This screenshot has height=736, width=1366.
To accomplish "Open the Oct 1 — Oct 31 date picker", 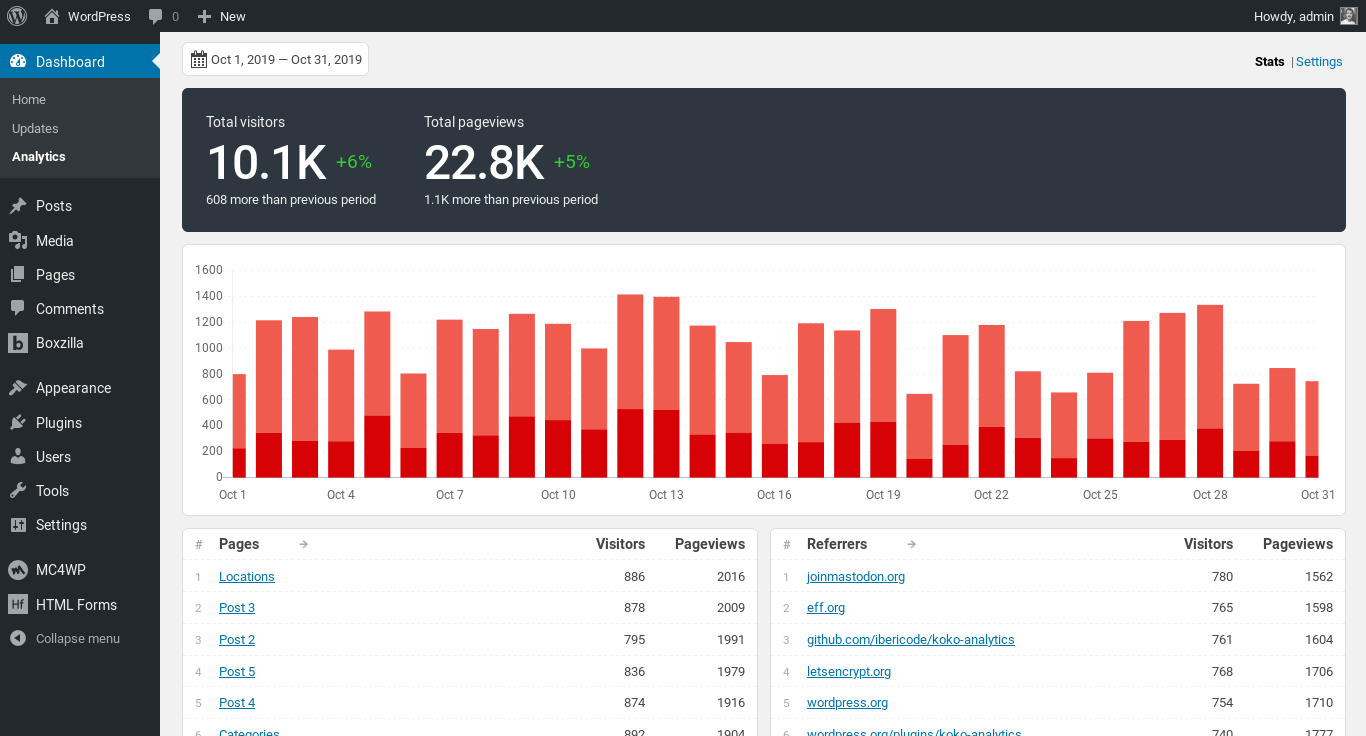I will click(x=285, y=58).
